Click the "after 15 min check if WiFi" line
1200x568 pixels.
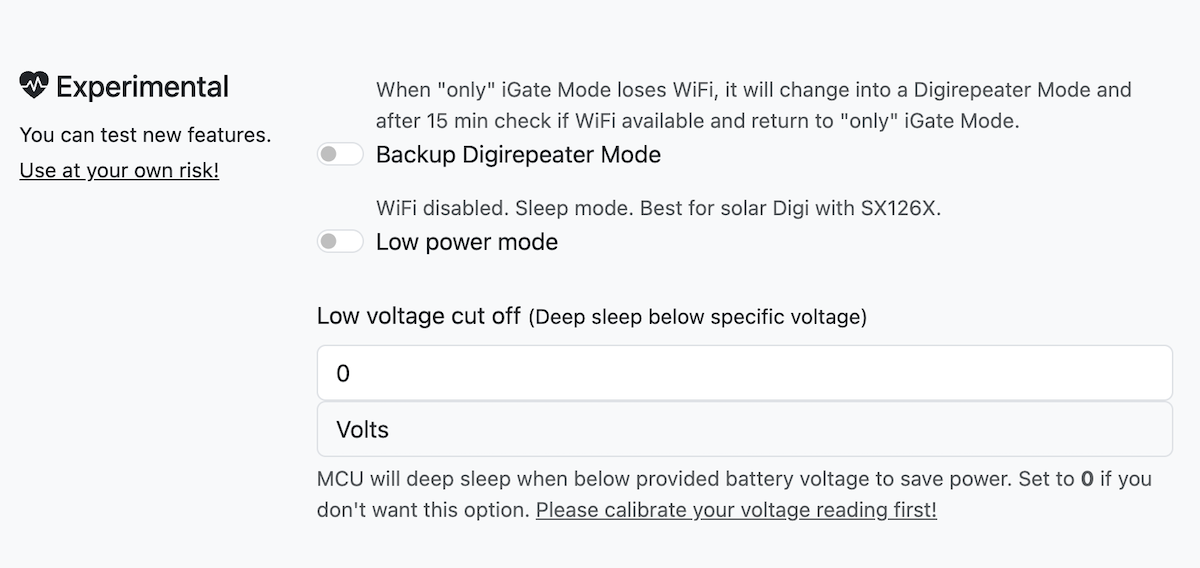(696, 122)
